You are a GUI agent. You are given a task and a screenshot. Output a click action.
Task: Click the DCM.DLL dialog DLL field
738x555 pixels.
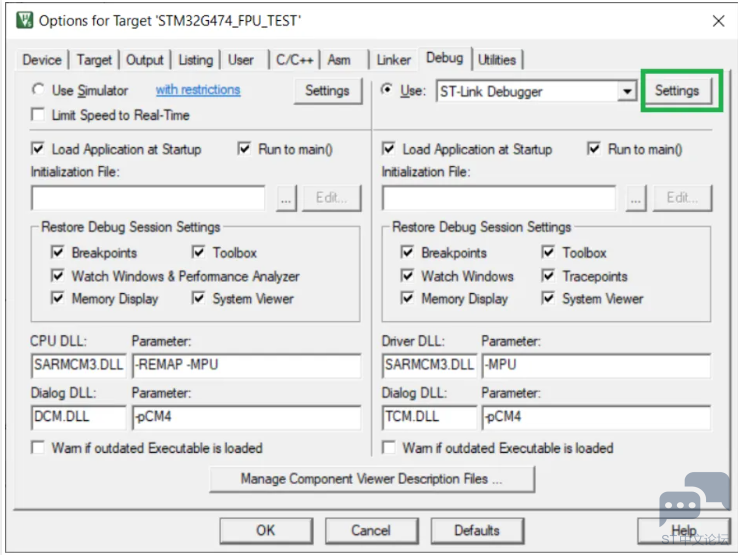79,418
